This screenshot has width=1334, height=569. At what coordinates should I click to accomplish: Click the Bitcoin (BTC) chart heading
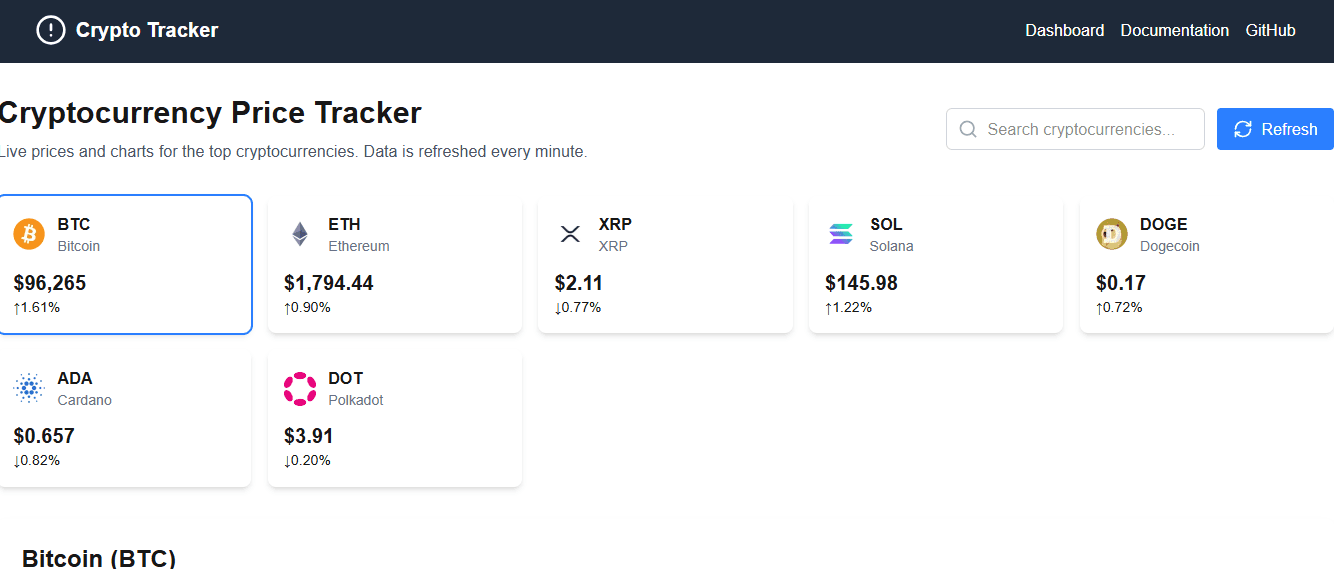point(99,558)
